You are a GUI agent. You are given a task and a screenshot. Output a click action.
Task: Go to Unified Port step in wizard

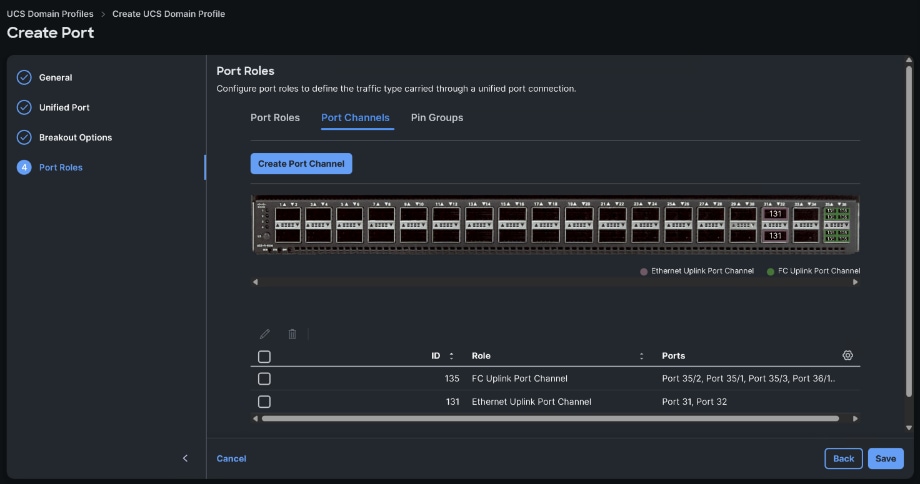click(64, 107)
